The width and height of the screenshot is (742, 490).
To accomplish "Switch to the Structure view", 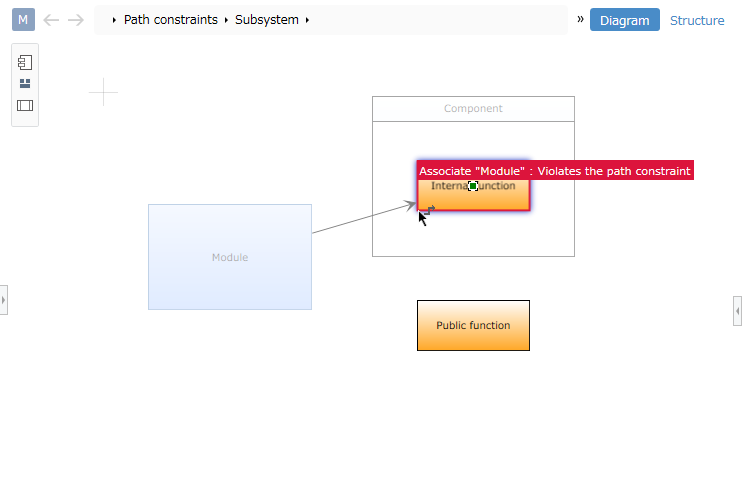I will pyautogui.click(x=697, y=20).
